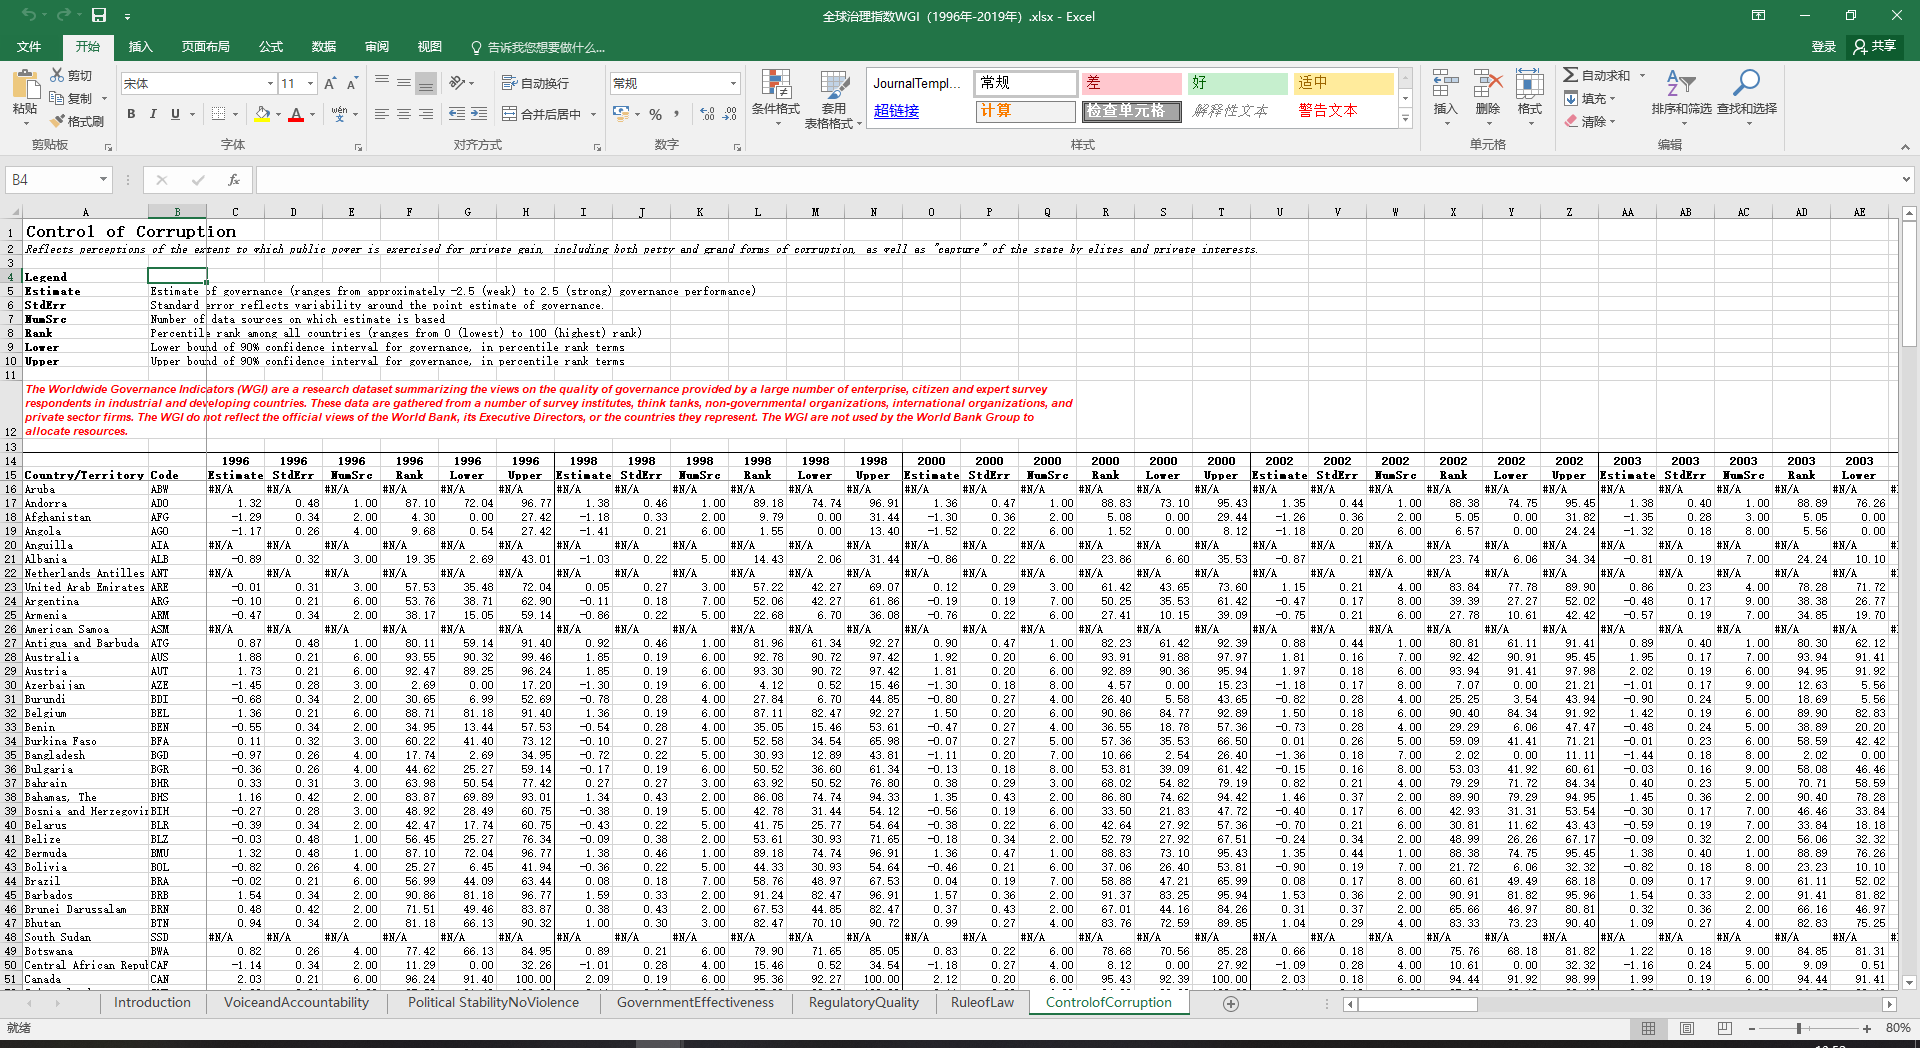1920x1048 pixels.
Task: Open the font color dropdown arrow
Action: coord(312,114)
